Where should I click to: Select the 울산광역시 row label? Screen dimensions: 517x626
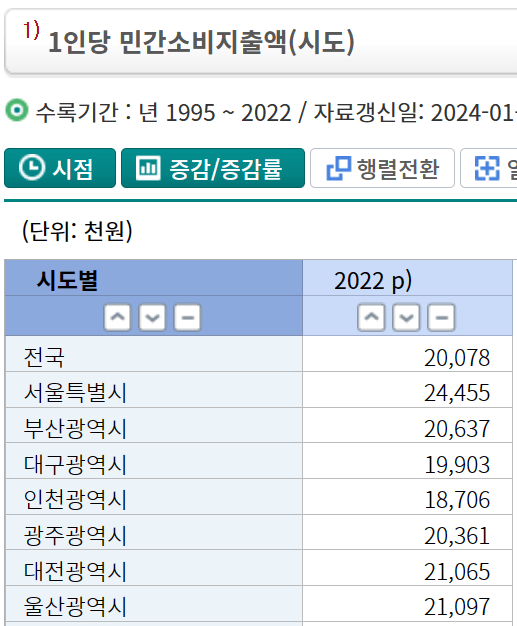75,607
